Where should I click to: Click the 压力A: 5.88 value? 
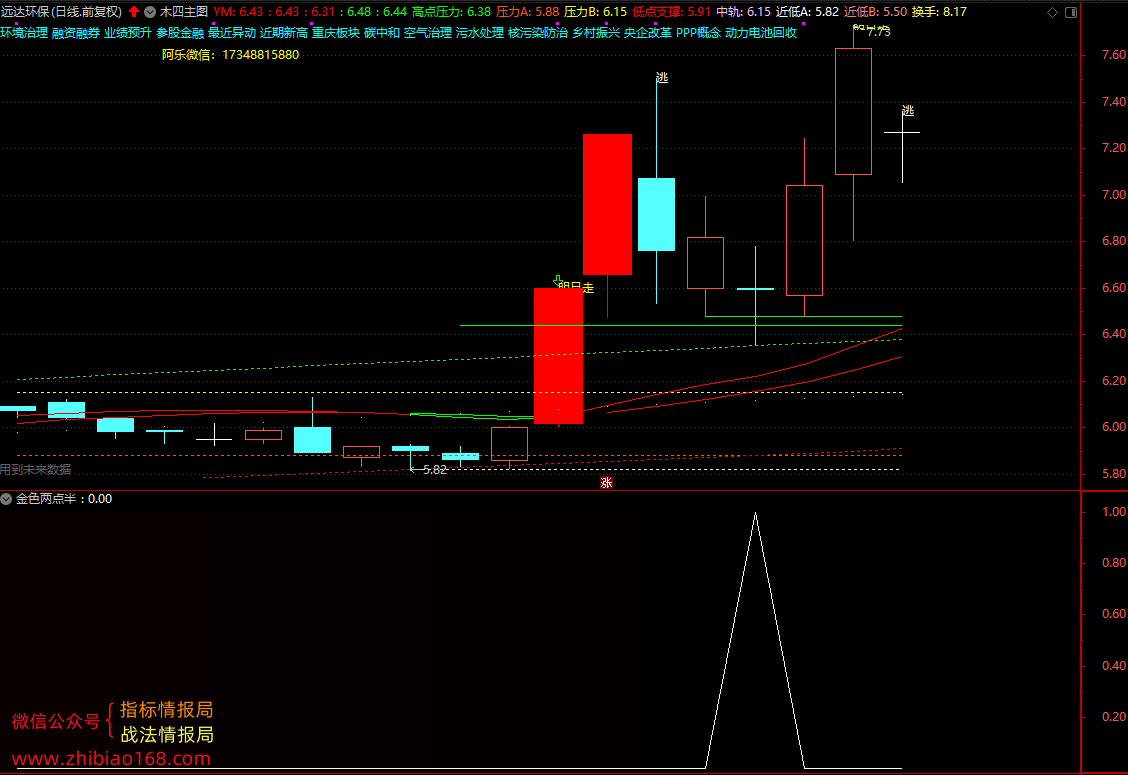click(527, 12)
